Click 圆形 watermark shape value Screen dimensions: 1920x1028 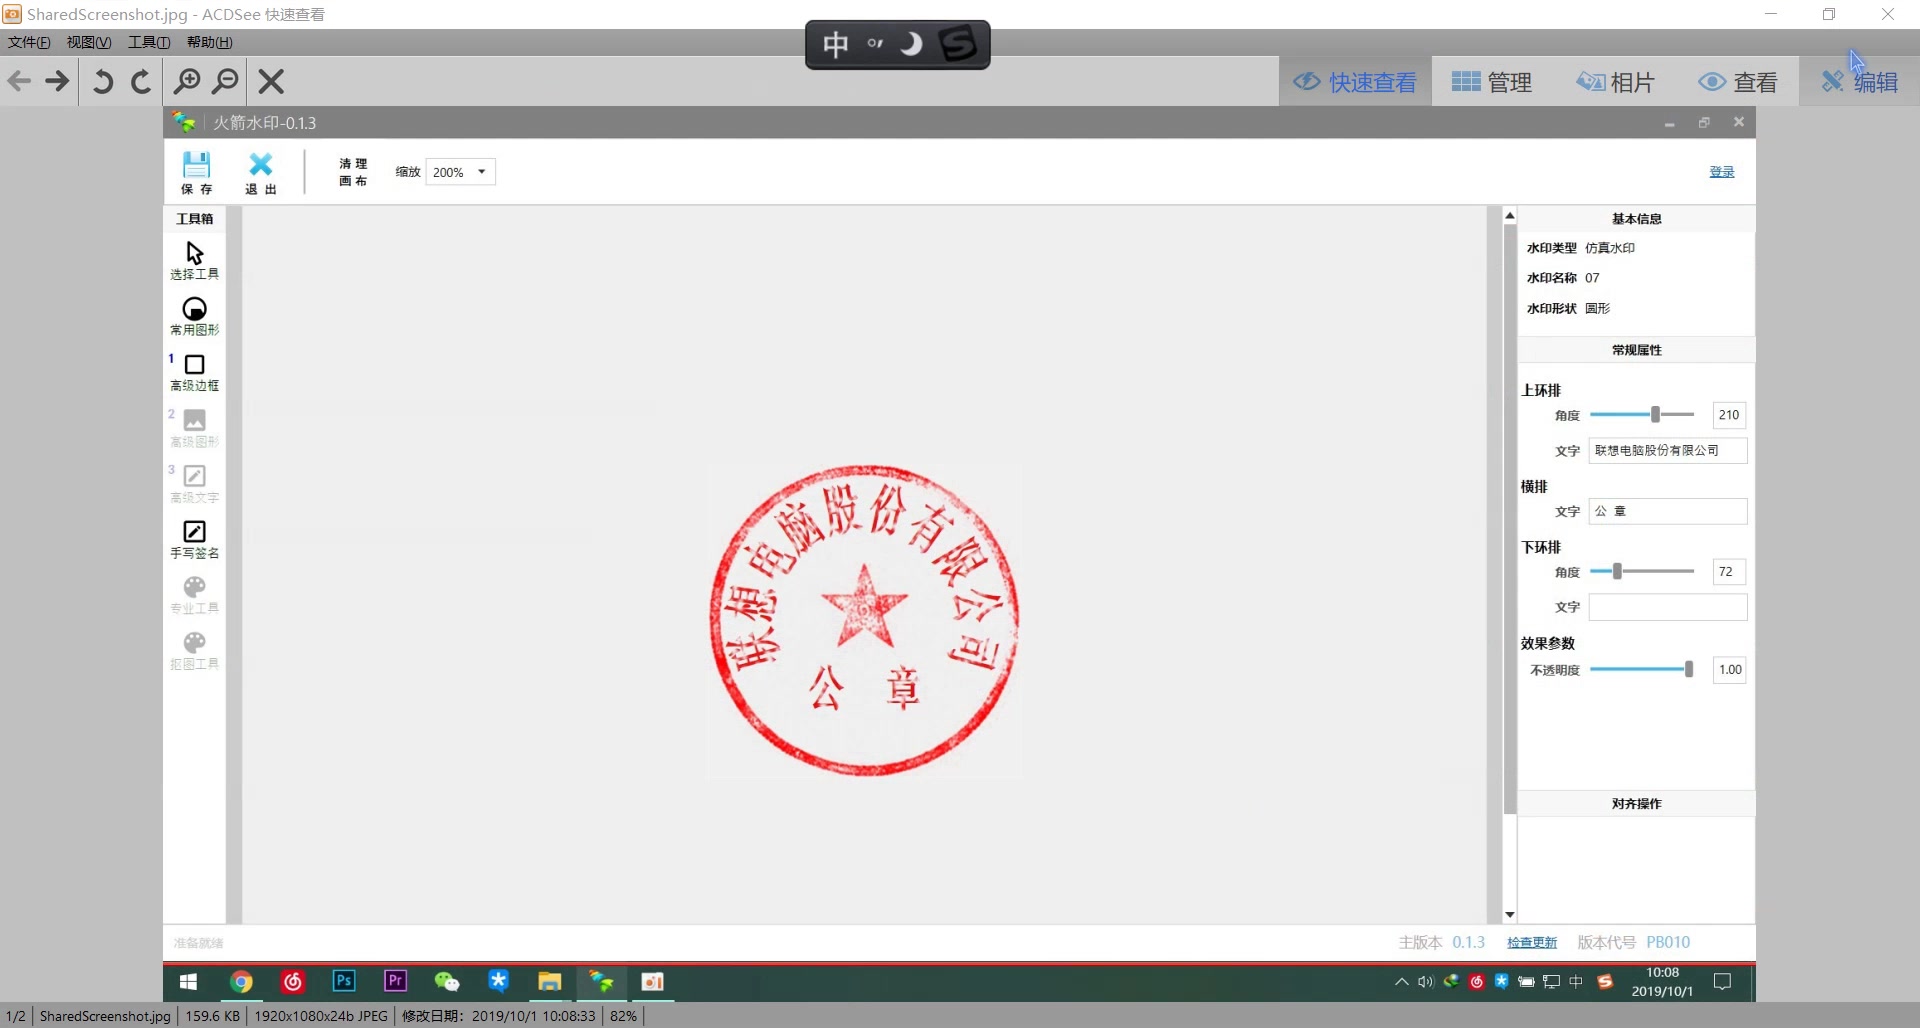pyautogui.click(x=1597, y=308)
